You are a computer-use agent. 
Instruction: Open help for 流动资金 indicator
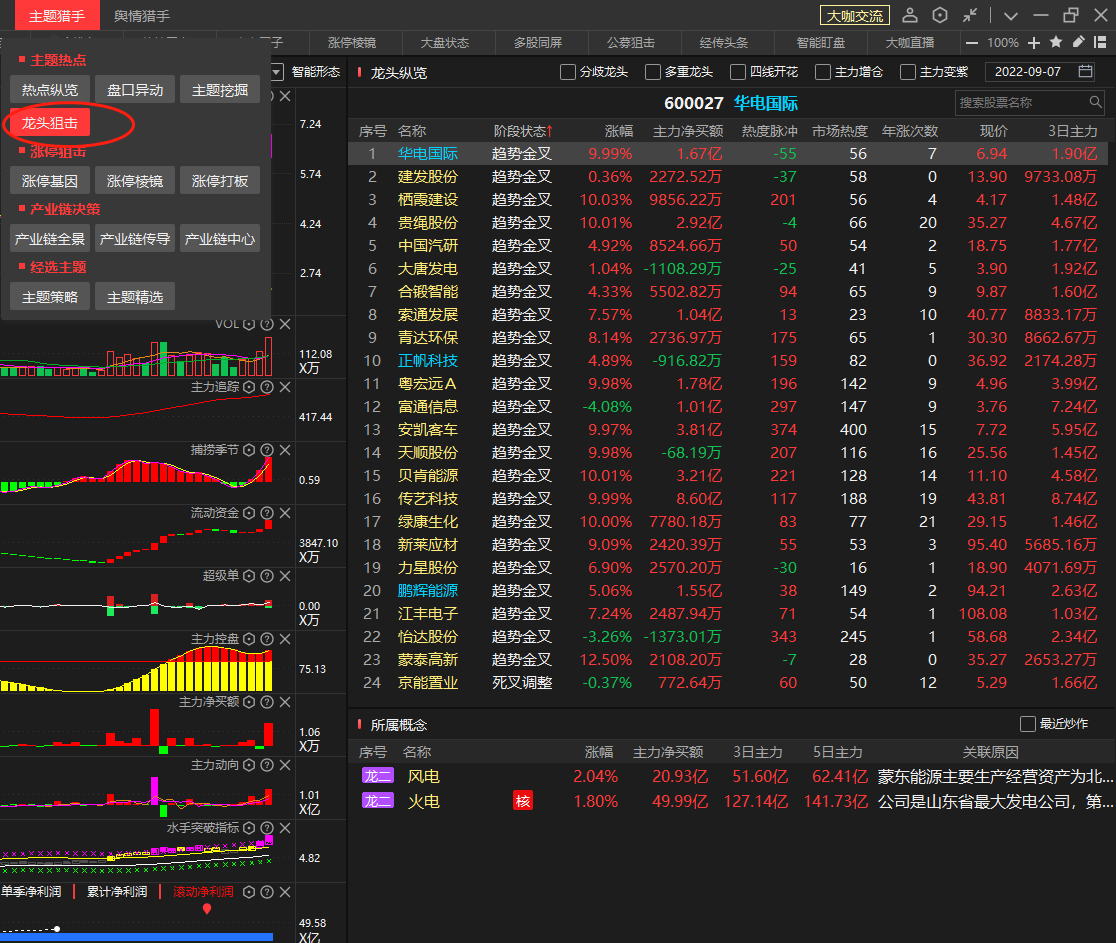click(x=267, y=513)
